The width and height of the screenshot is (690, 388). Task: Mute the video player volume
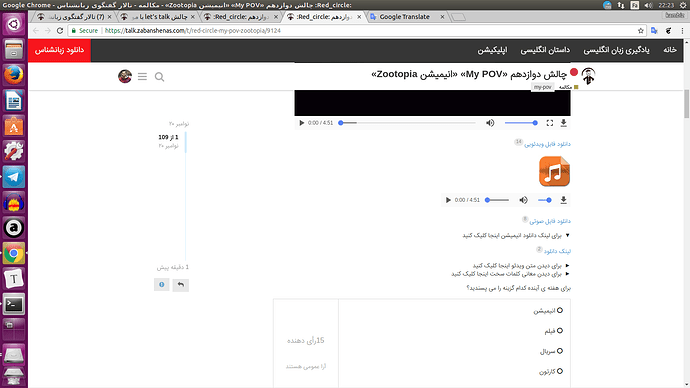pos(490,123)
